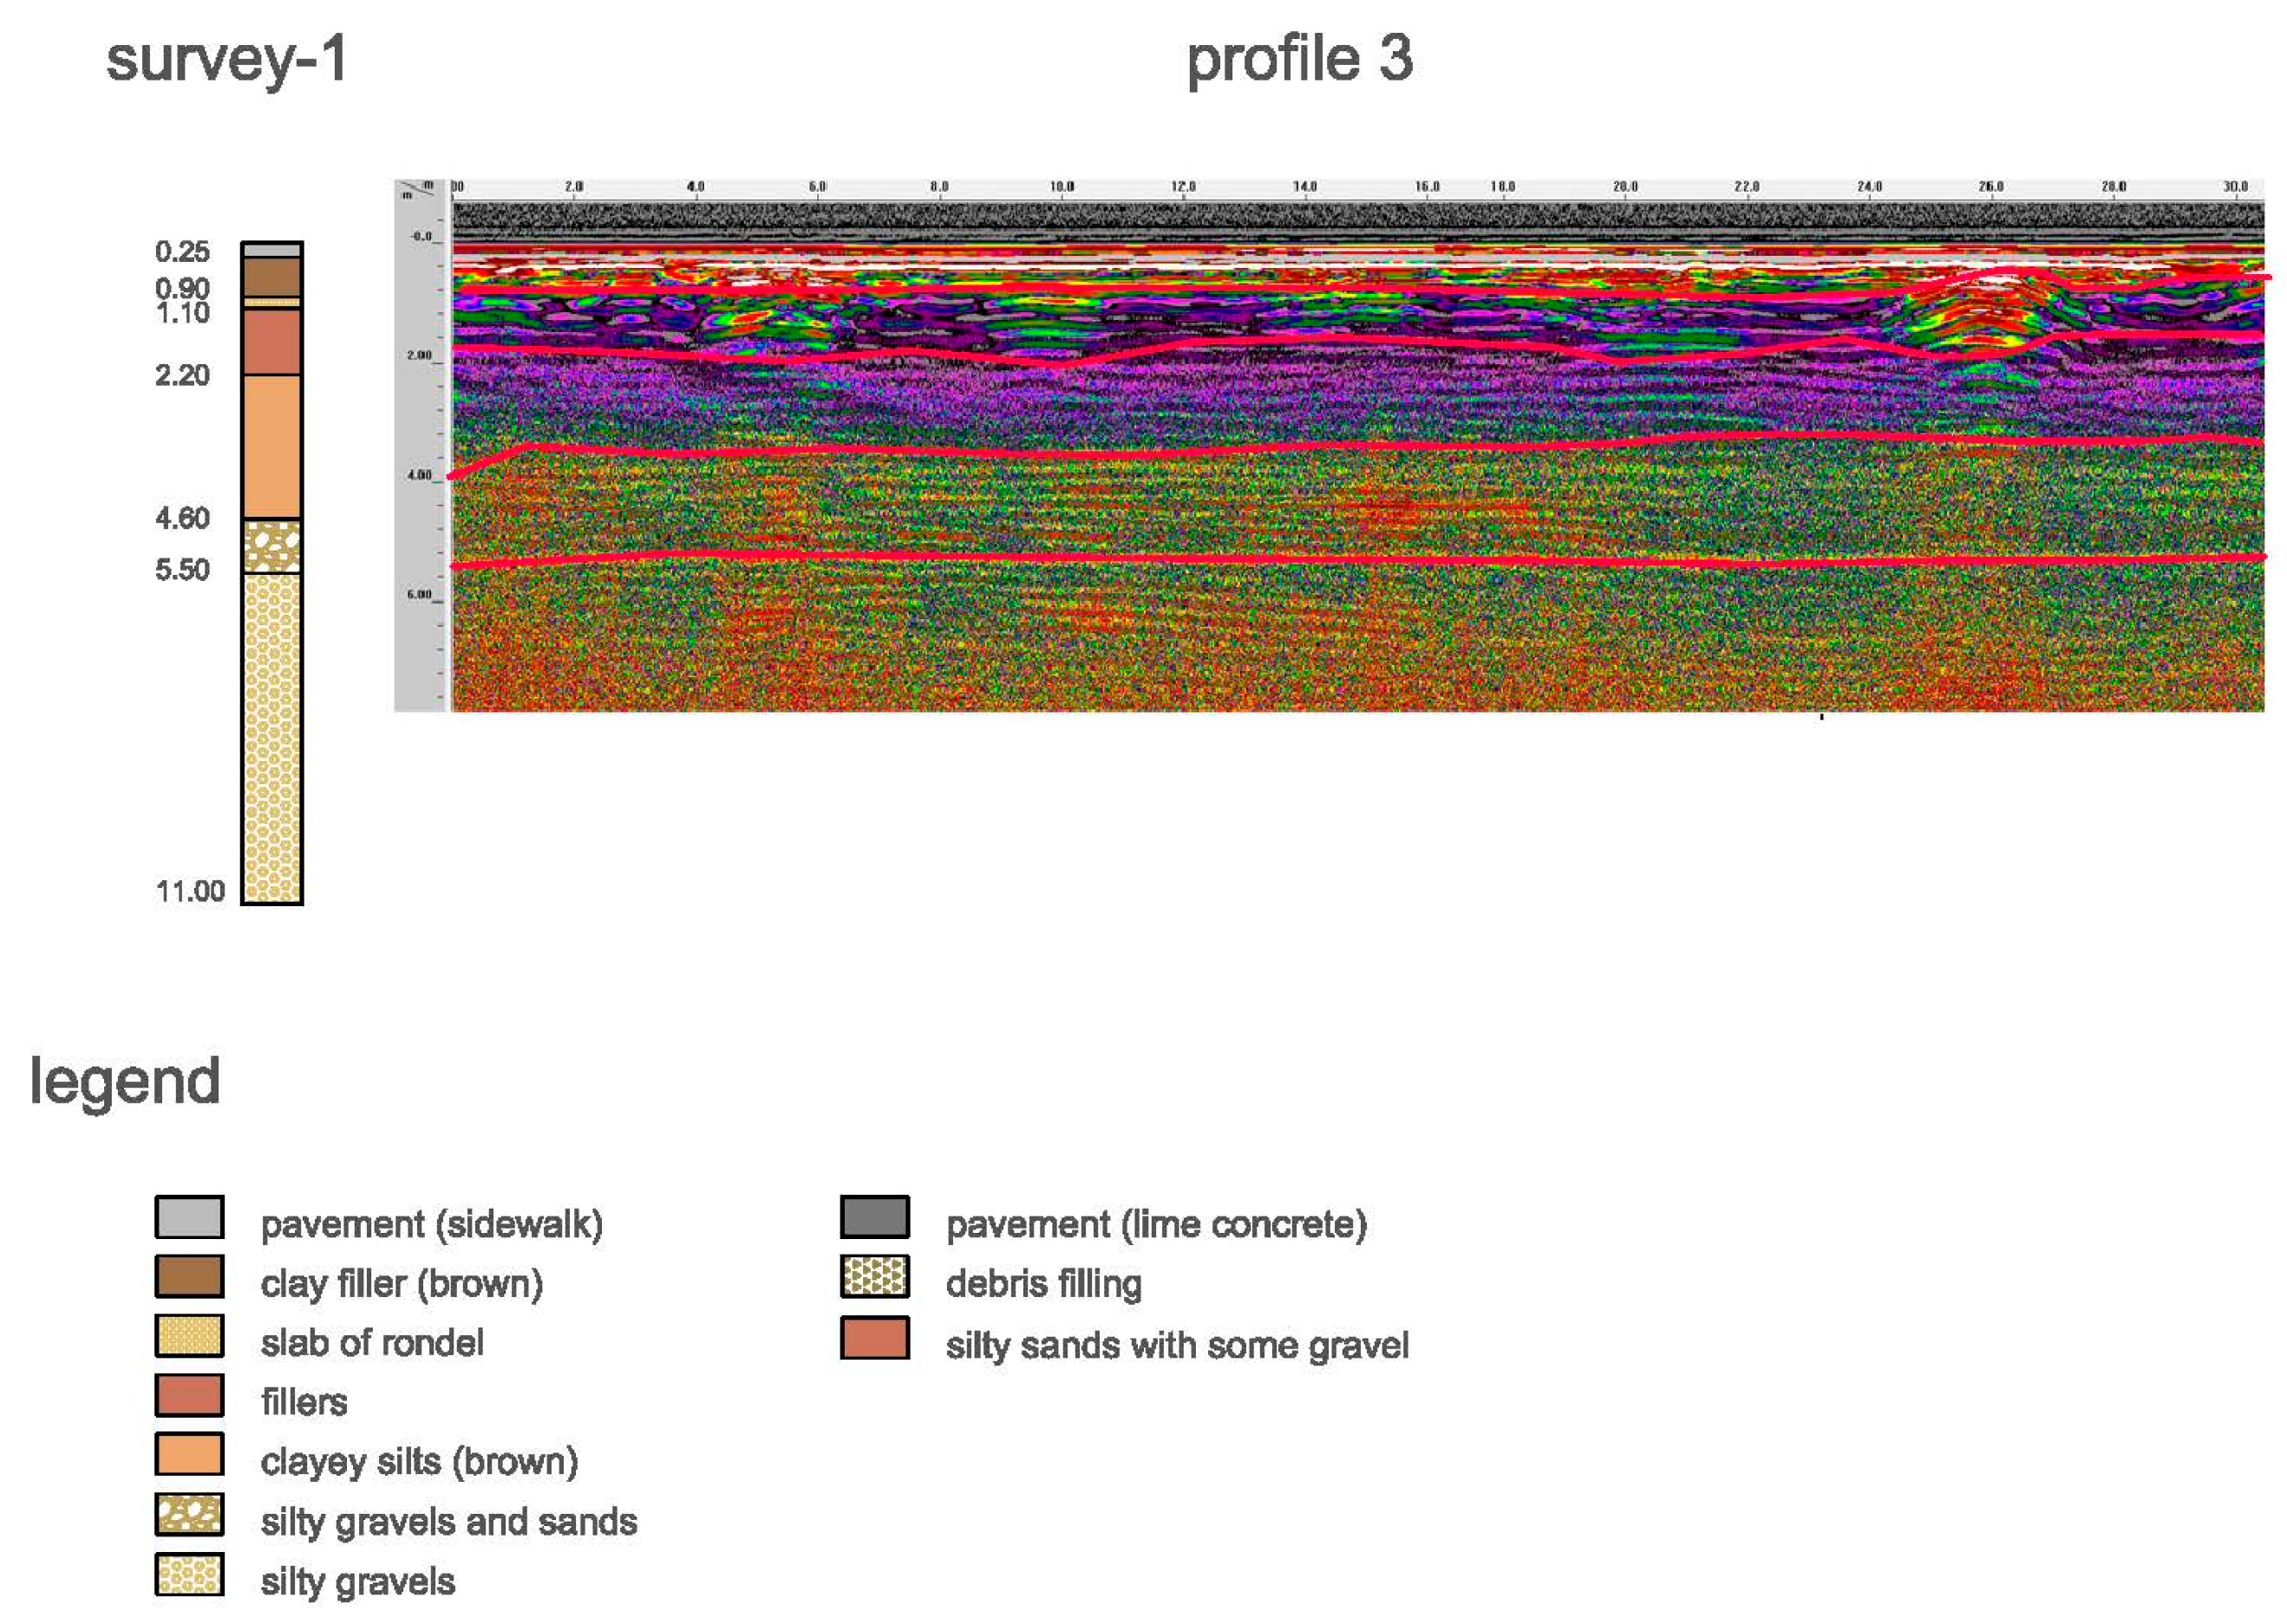Click the pavement (lime concrete) dark swatch
This screenshot has height=1624, width=2287.
875,1217
